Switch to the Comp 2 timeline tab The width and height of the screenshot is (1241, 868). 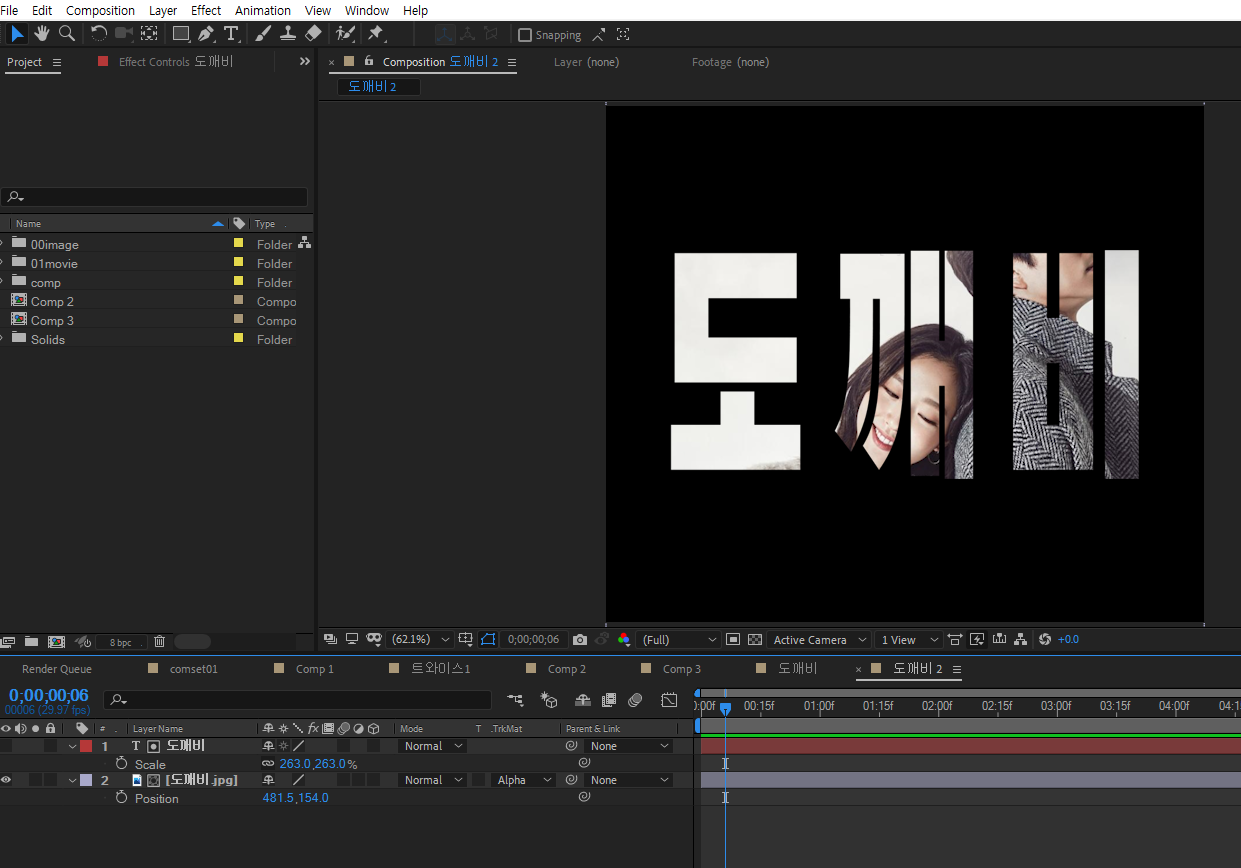(x=567, y=669)
